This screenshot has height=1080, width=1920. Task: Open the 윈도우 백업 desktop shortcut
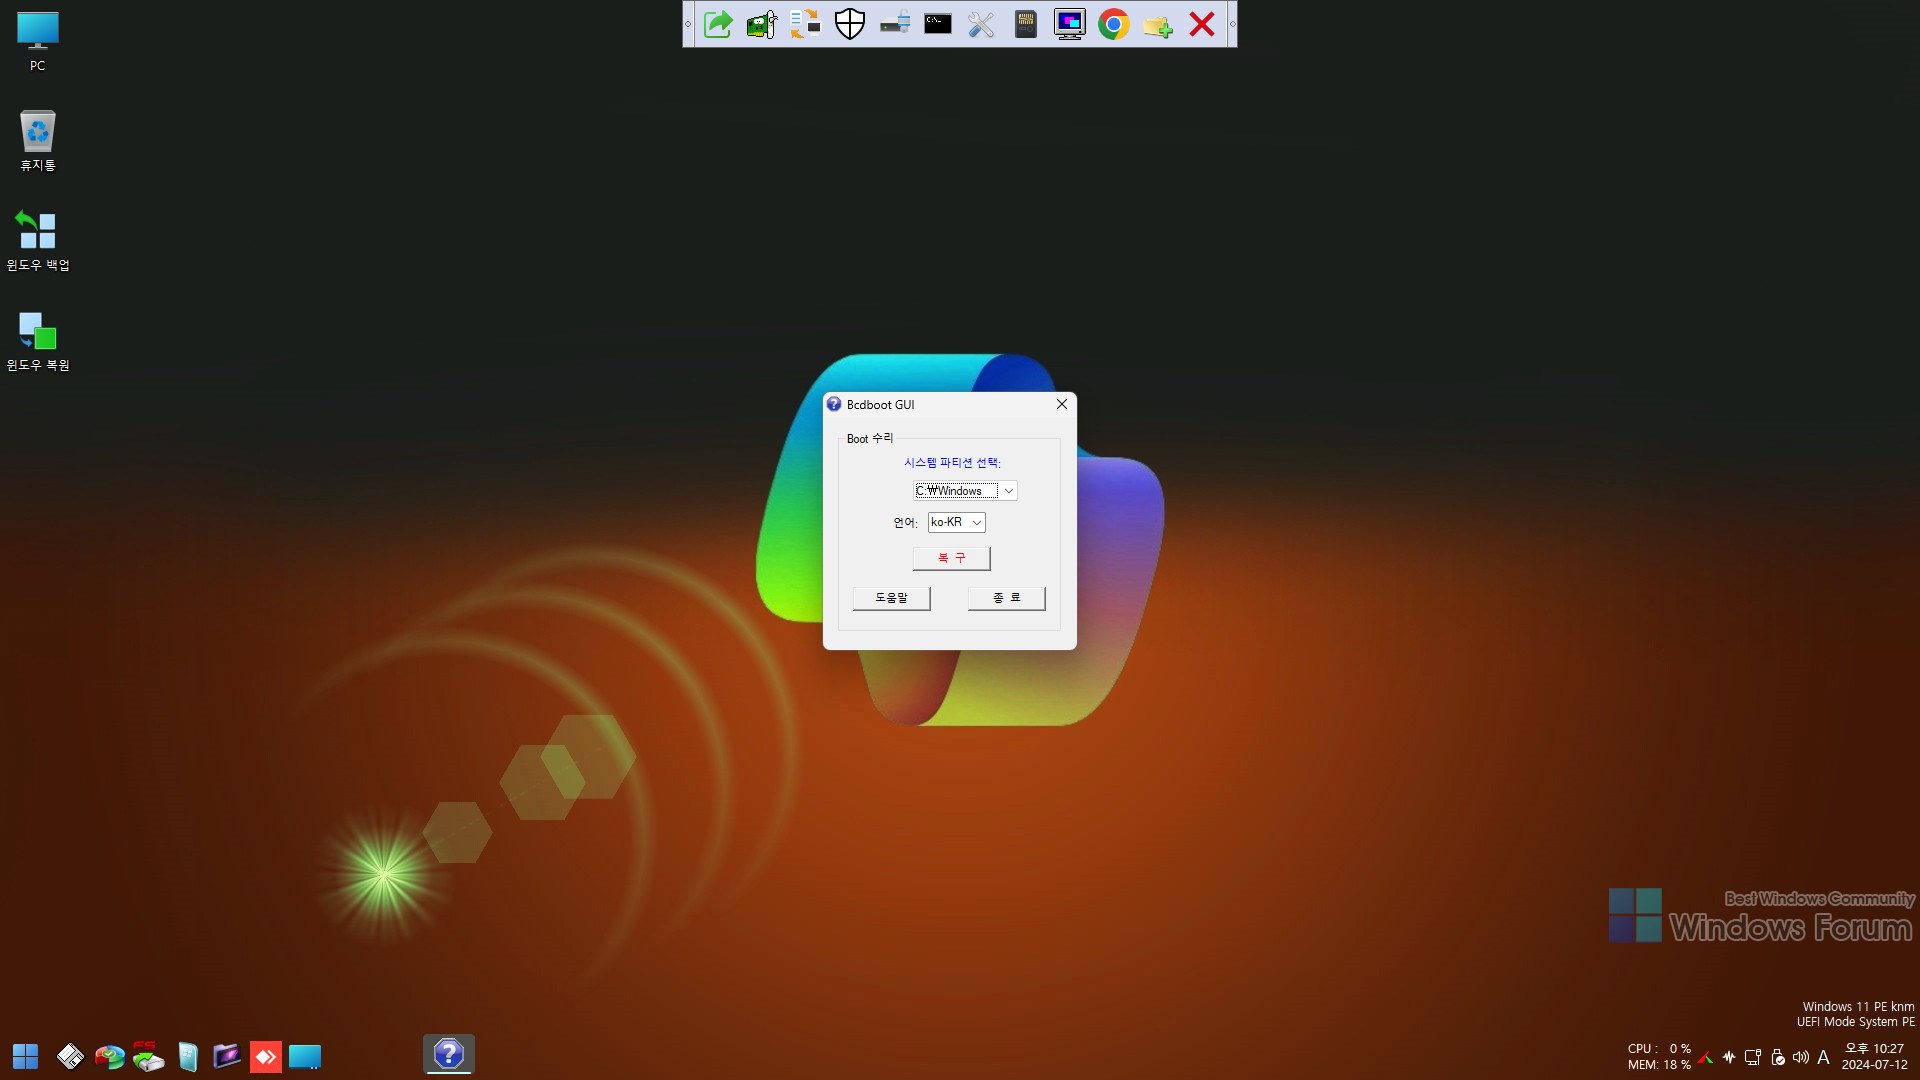(38, 241)
